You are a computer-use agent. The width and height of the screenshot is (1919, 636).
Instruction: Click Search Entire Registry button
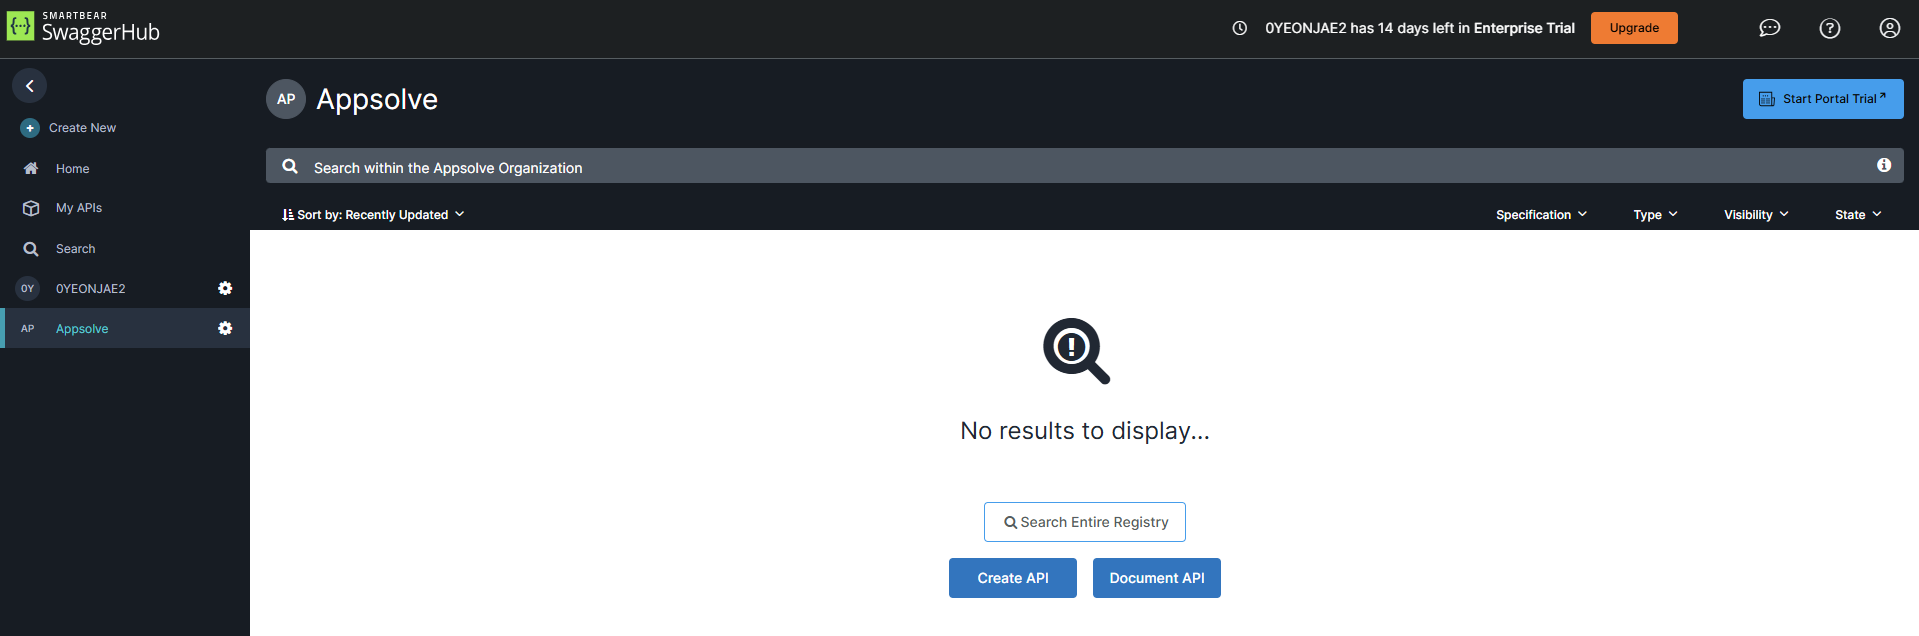point(1085,522)
